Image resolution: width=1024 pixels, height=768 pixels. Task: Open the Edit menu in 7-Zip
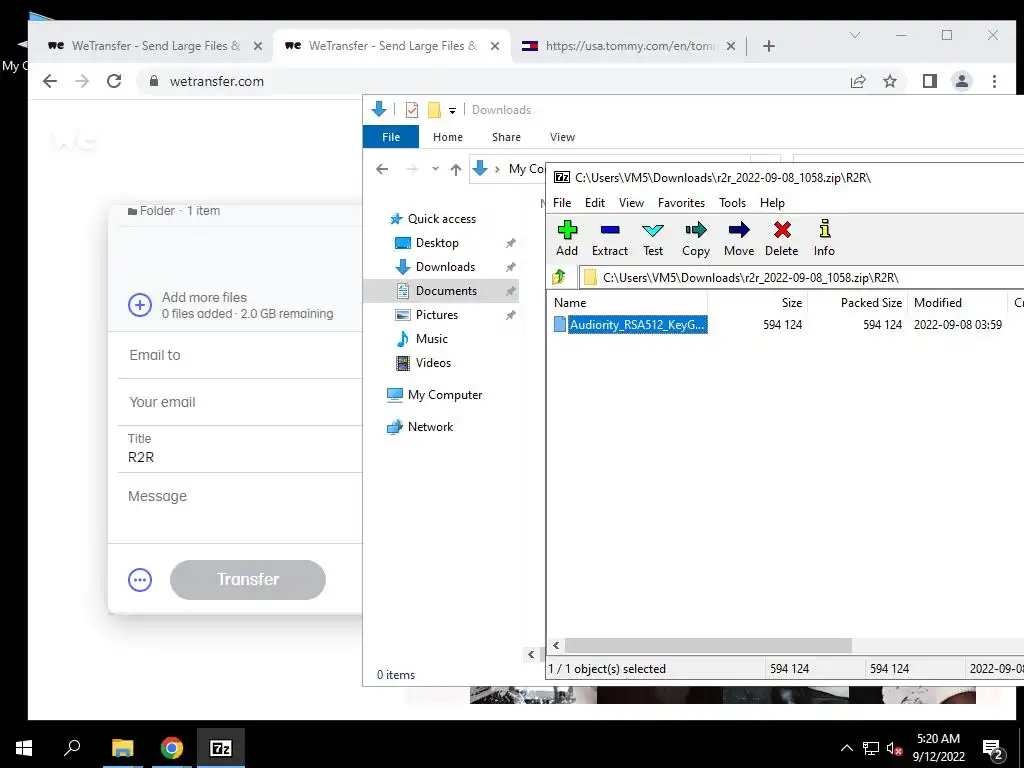coord(594,203)
